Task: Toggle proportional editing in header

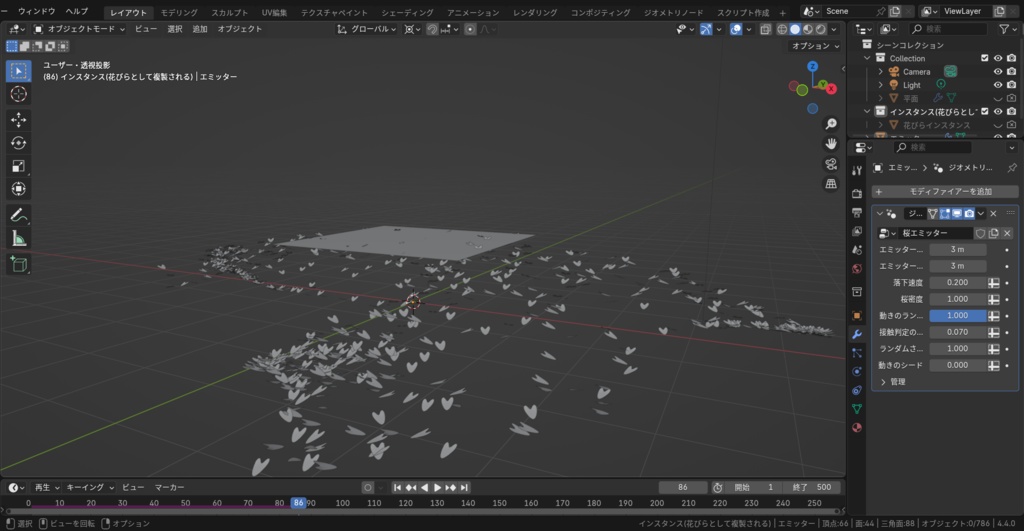Action: click(x=470, y=29)
